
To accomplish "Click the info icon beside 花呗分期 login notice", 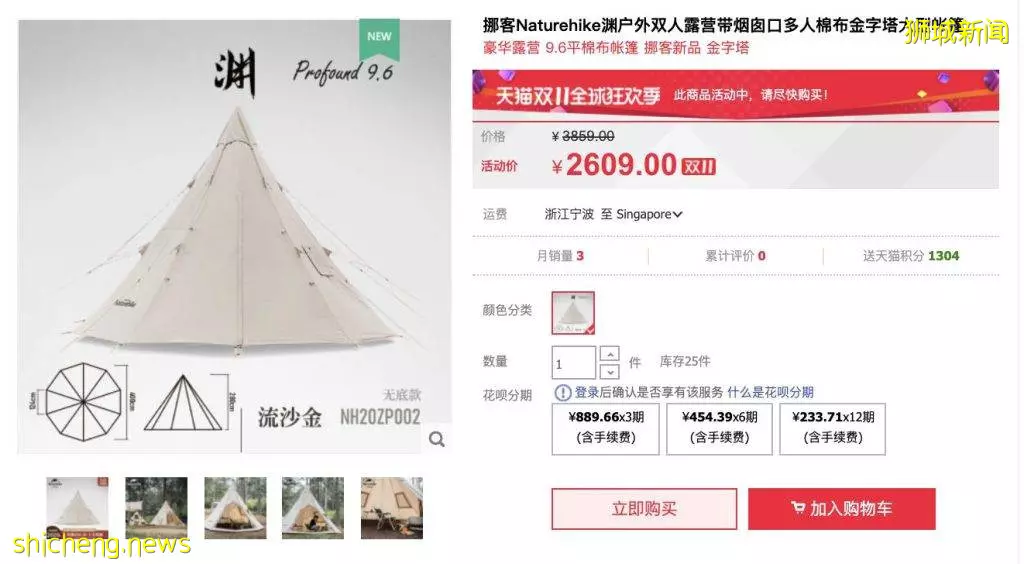I will [x=562, y=392].
